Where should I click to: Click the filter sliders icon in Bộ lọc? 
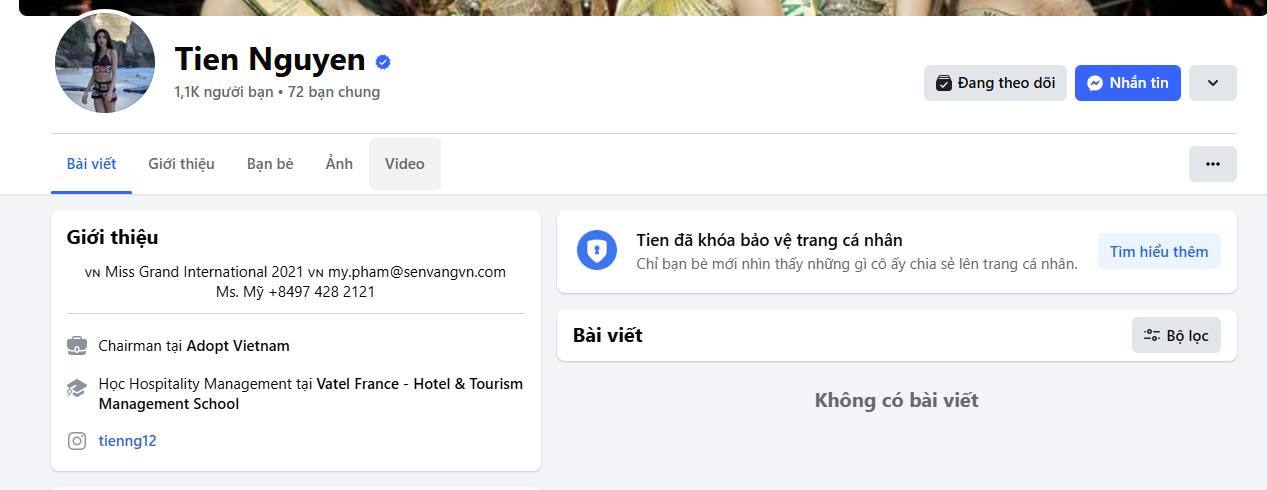(x=1152, y=336)
